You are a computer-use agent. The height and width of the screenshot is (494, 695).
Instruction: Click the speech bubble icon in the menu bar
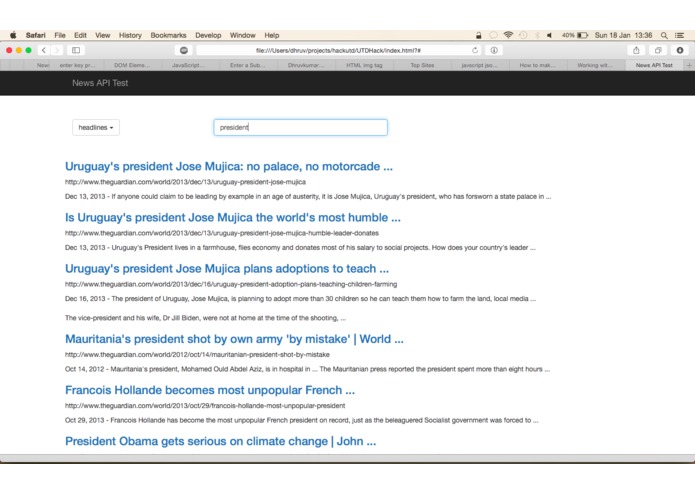point(493,35)
